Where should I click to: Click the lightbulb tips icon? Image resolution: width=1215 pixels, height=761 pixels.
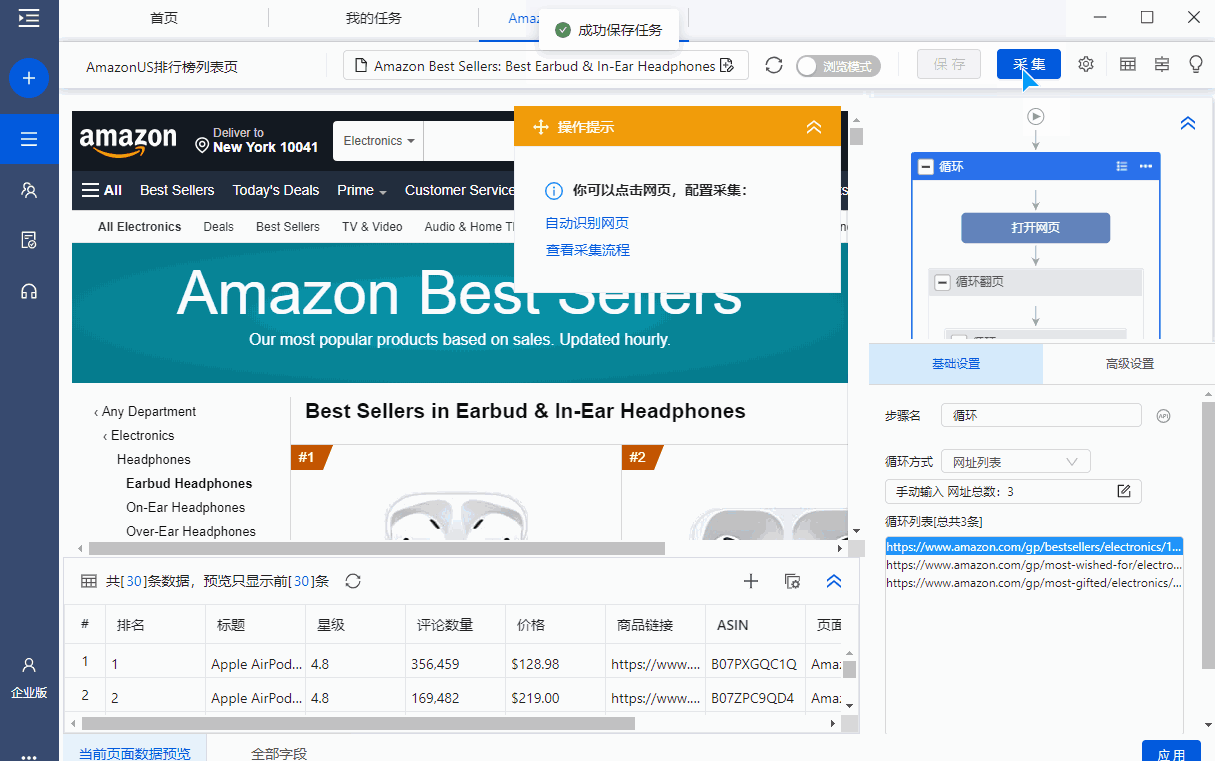pos(1195,64)
